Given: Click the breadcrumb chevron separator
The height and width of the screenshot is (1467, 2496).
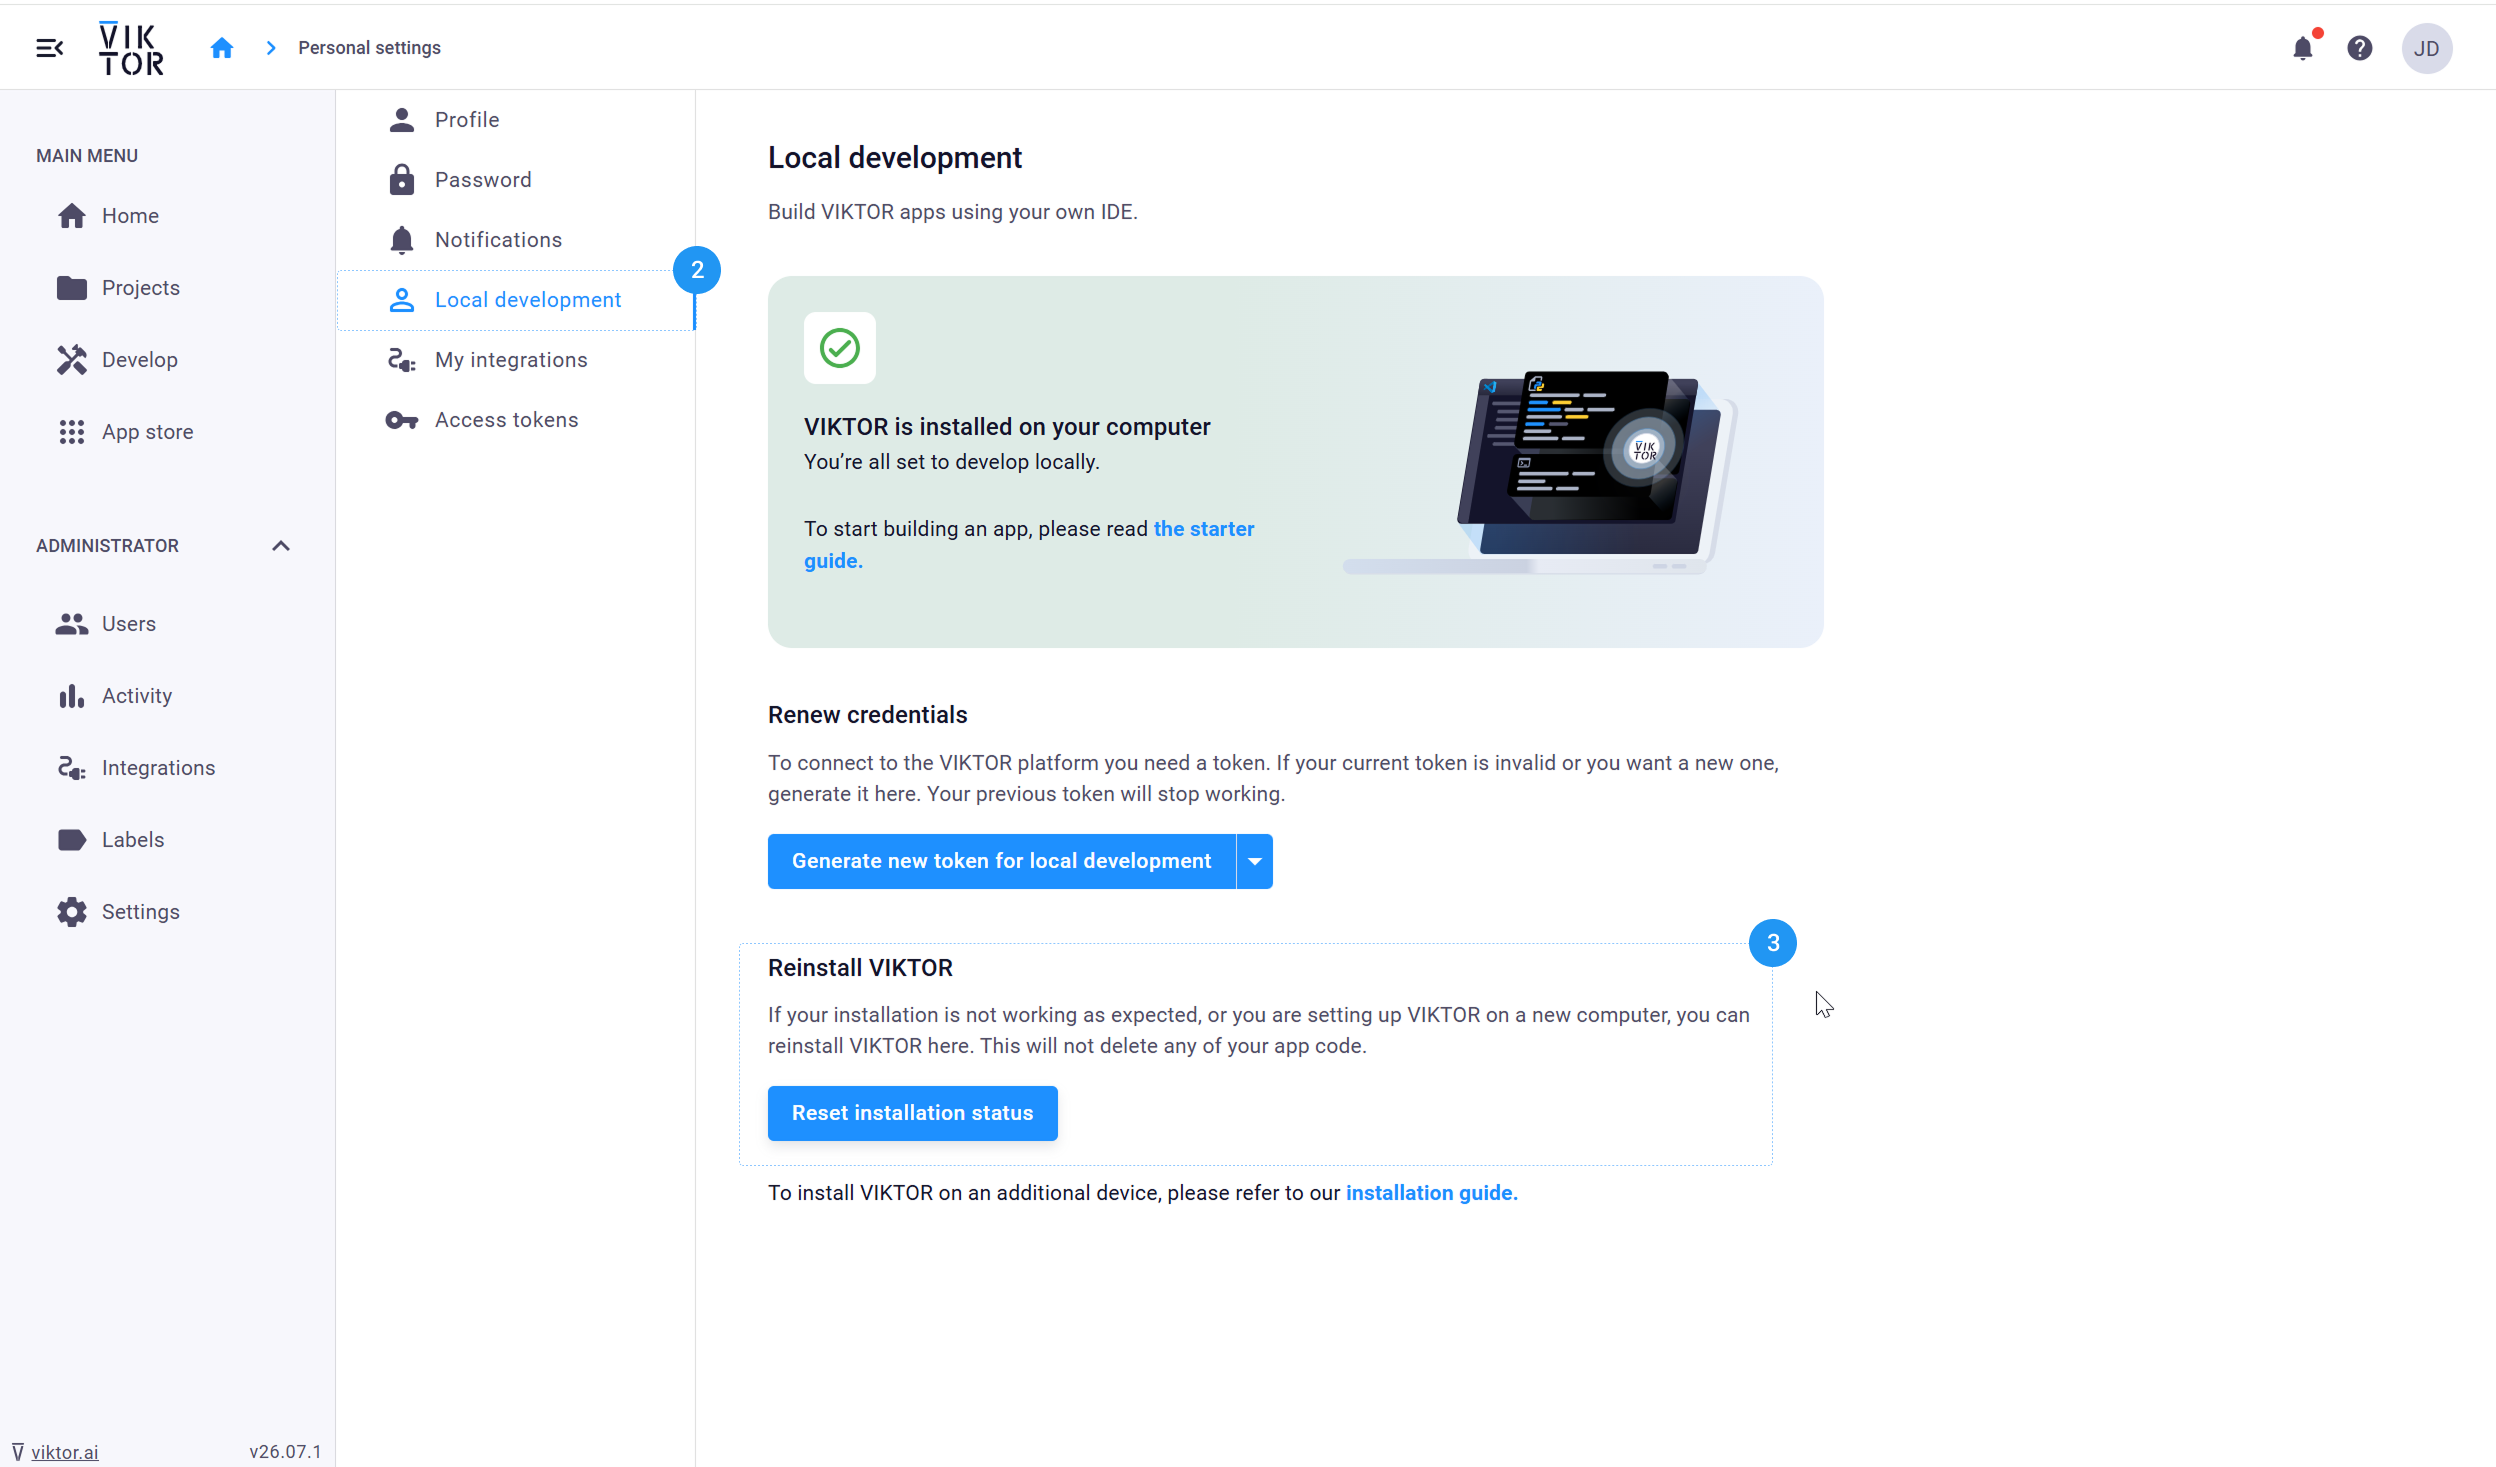Looking at the screenshot, I should click(x=270, y=48).
